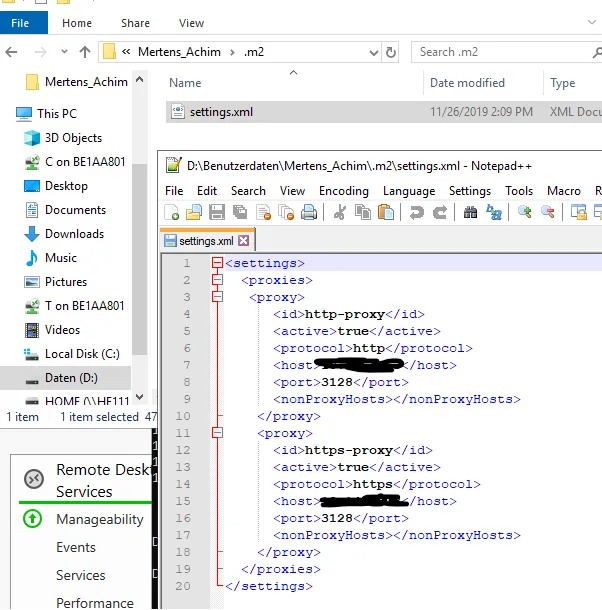
Task: Click the Print icon in Notepad++
Action: [309, 212]
